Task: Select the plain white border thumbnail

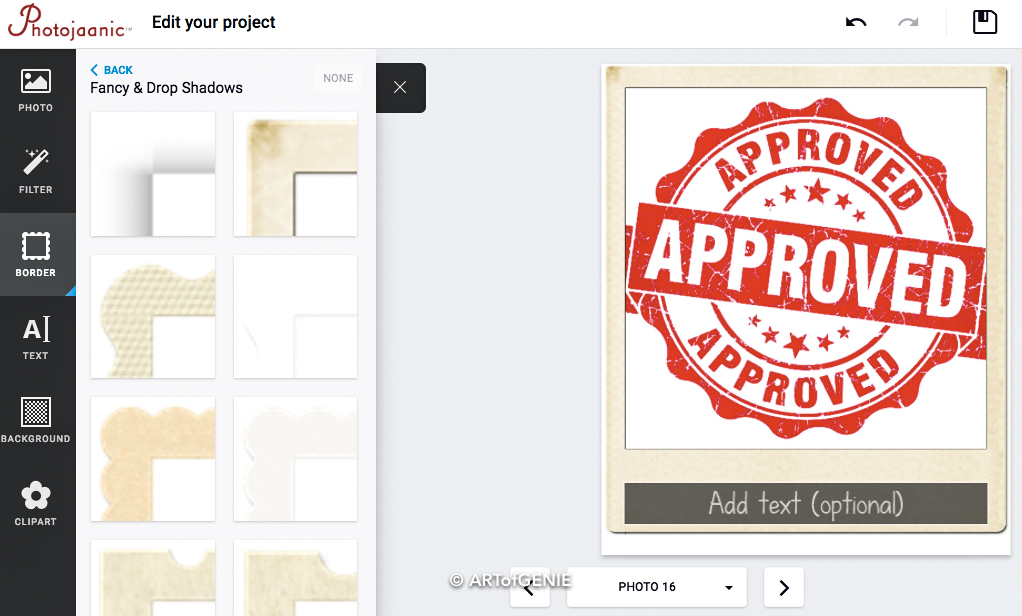Action: tap(295, 316)
